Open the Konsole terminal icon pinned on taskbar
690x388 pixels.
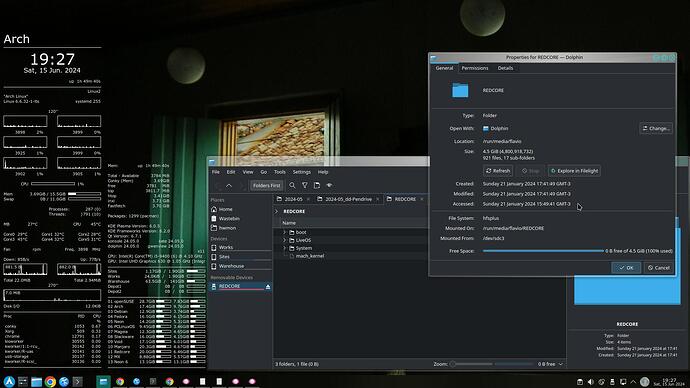tap(77, 381)
